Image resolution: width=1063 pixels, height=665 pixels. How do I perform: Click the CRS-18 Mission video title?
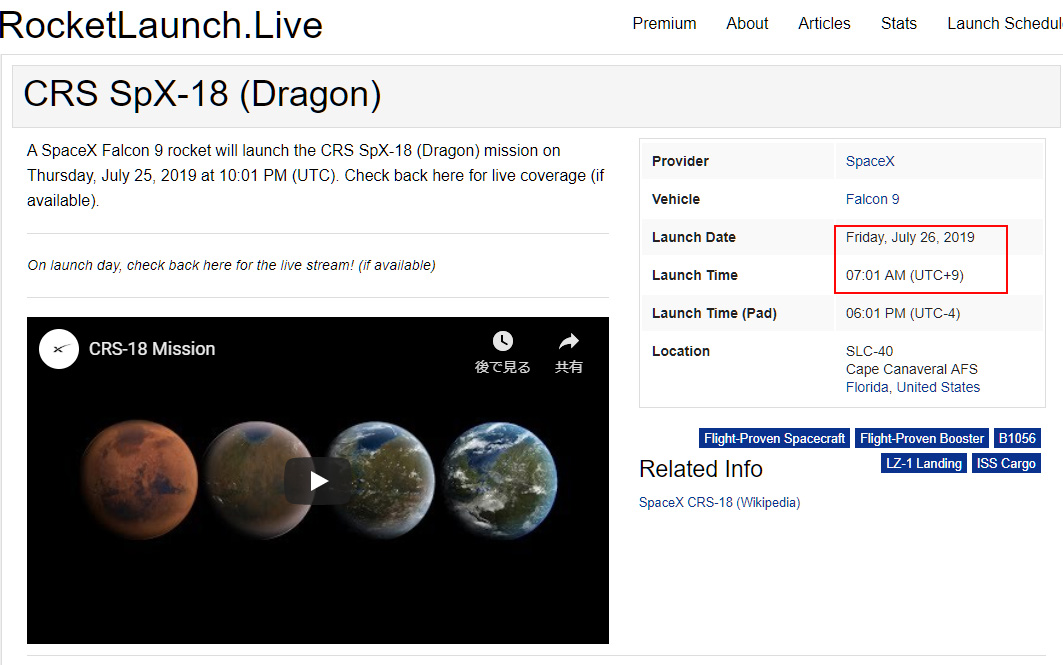pos(152,349)
